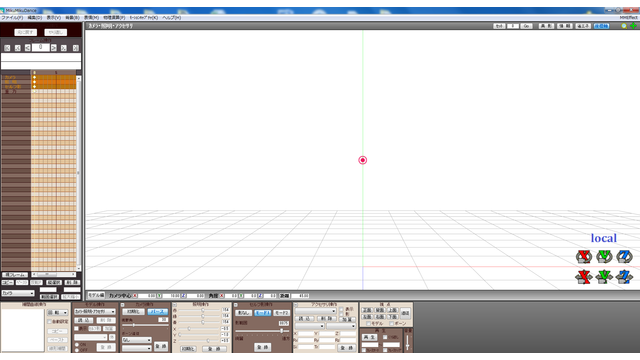Click the blue Z move gizmo icon
This screenshot has width=640, height=360.
click(624, 277)
